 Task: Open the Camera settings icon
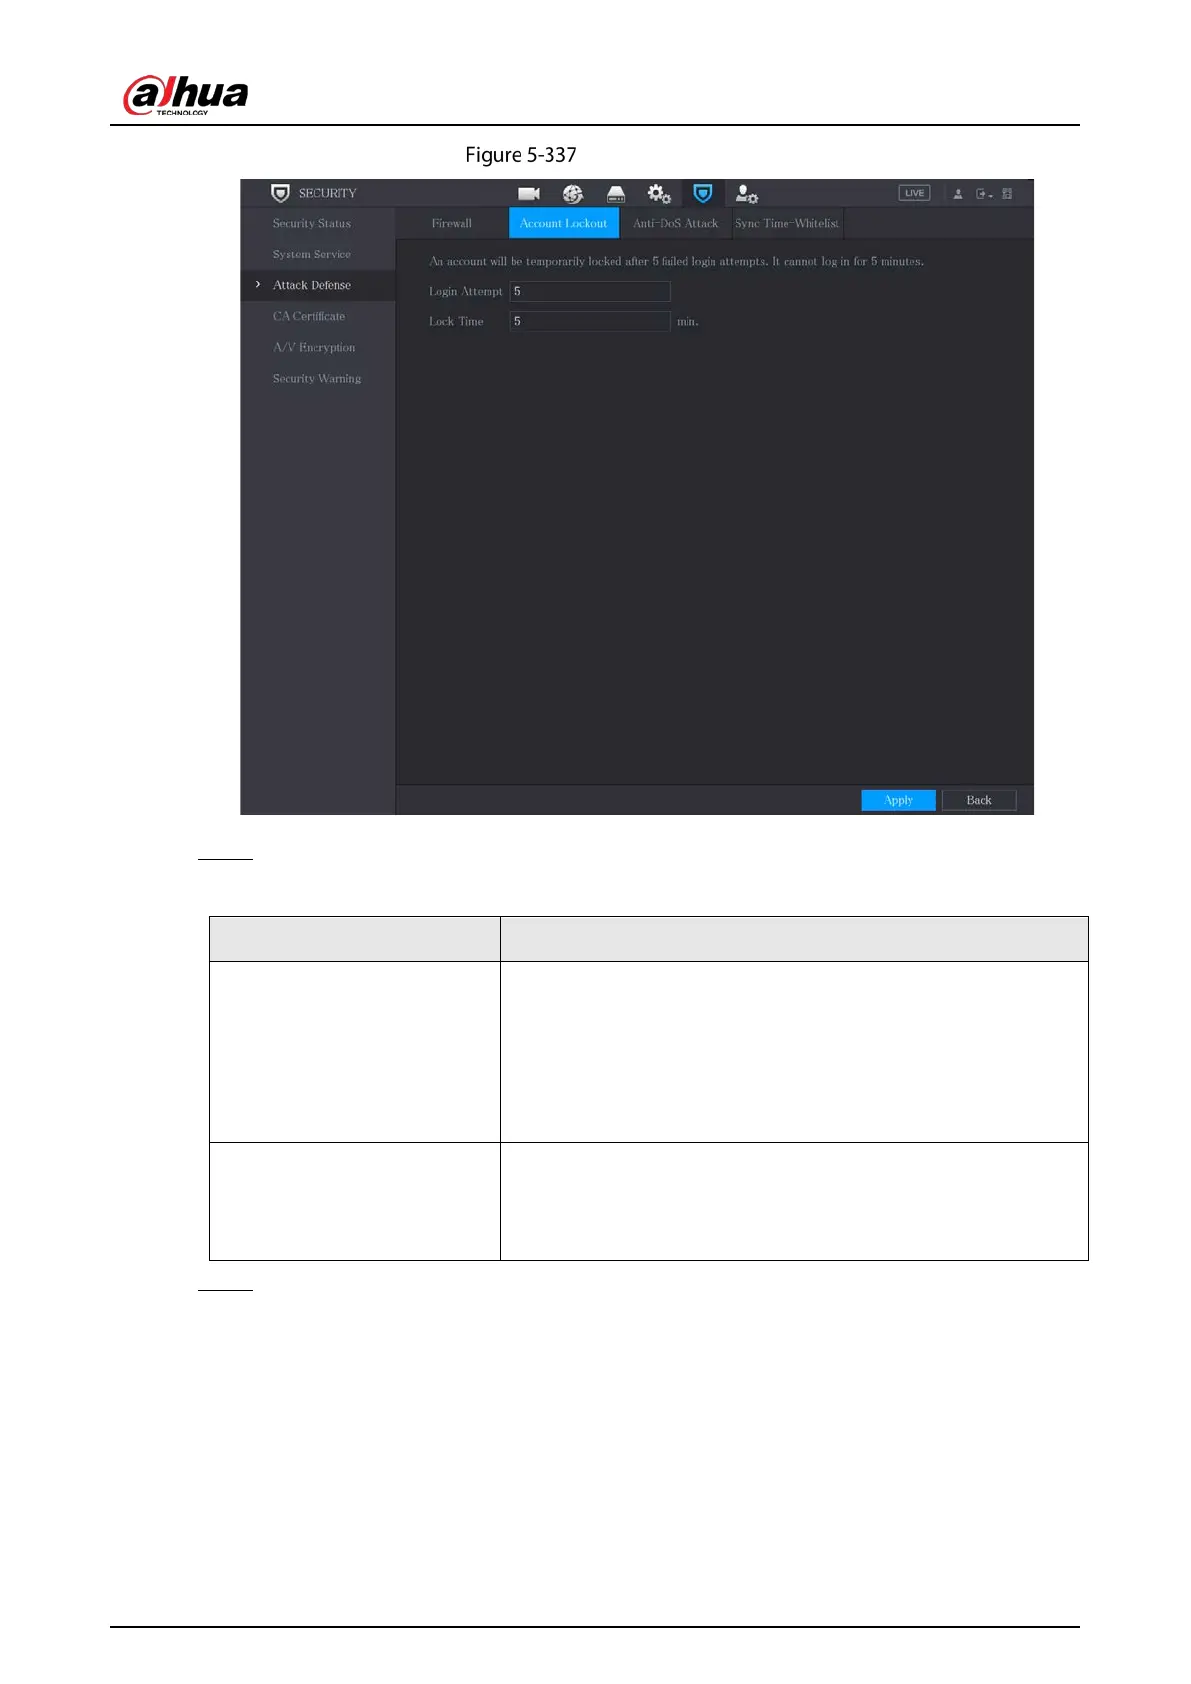[528, 194]
